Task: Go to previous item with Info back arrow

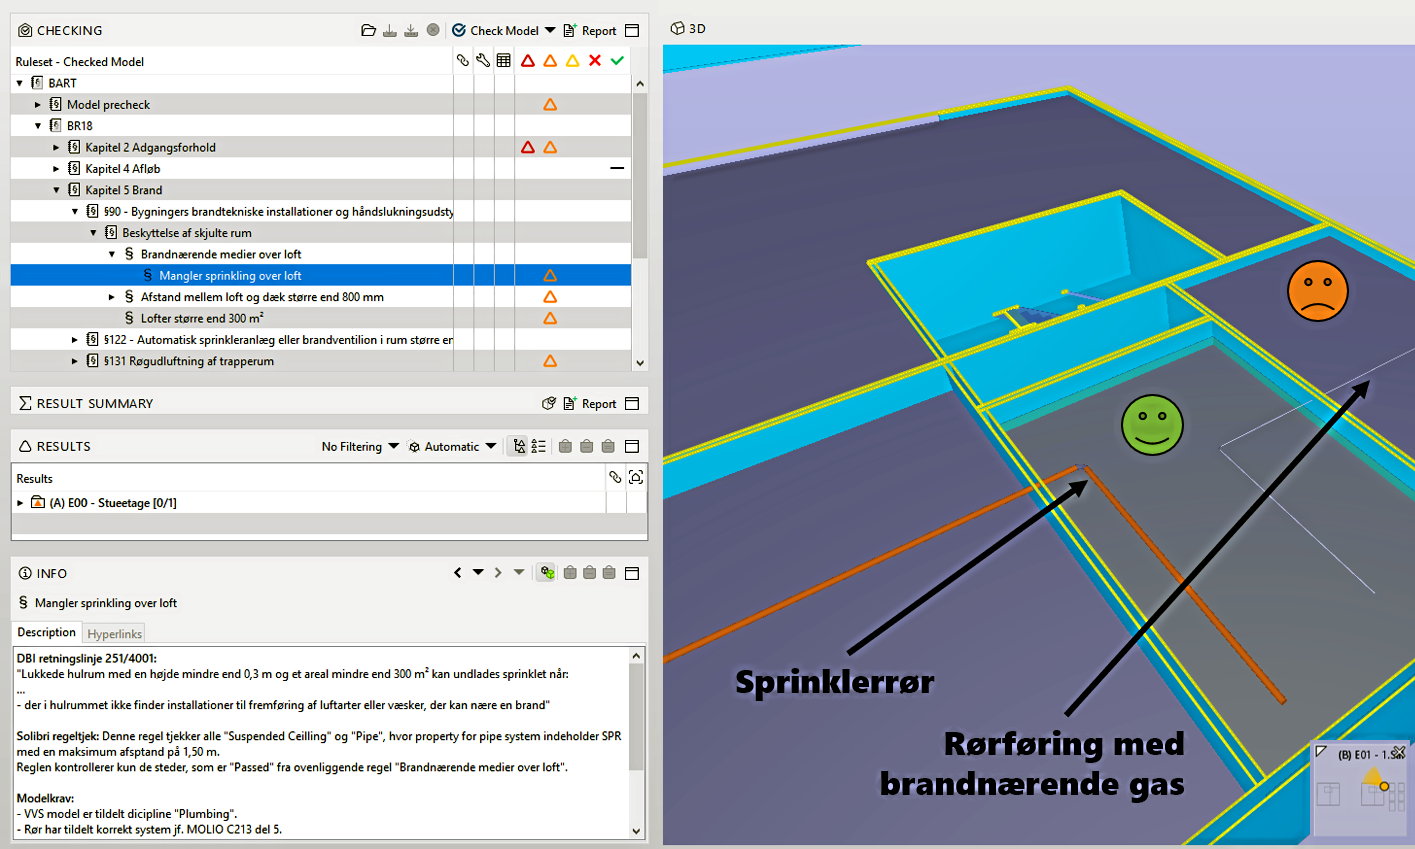Action: click(458, 573)
